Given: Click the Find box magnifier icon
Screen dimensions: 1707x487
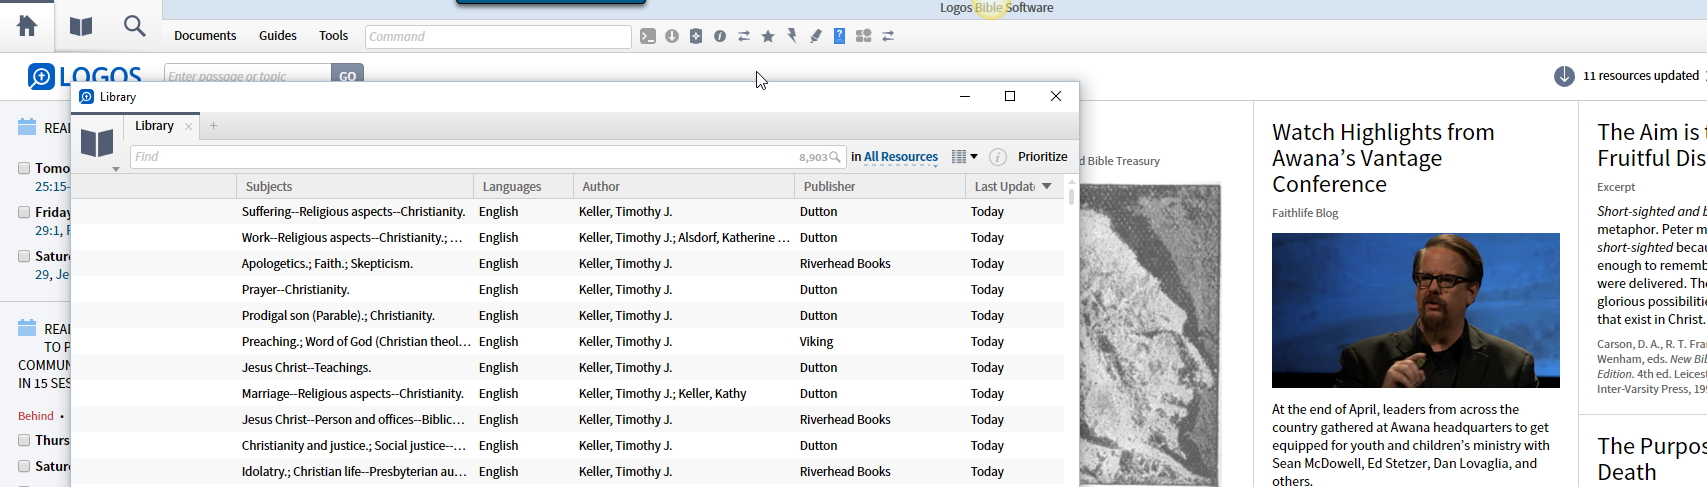Looking at the screenshot, I should point(835,157).
